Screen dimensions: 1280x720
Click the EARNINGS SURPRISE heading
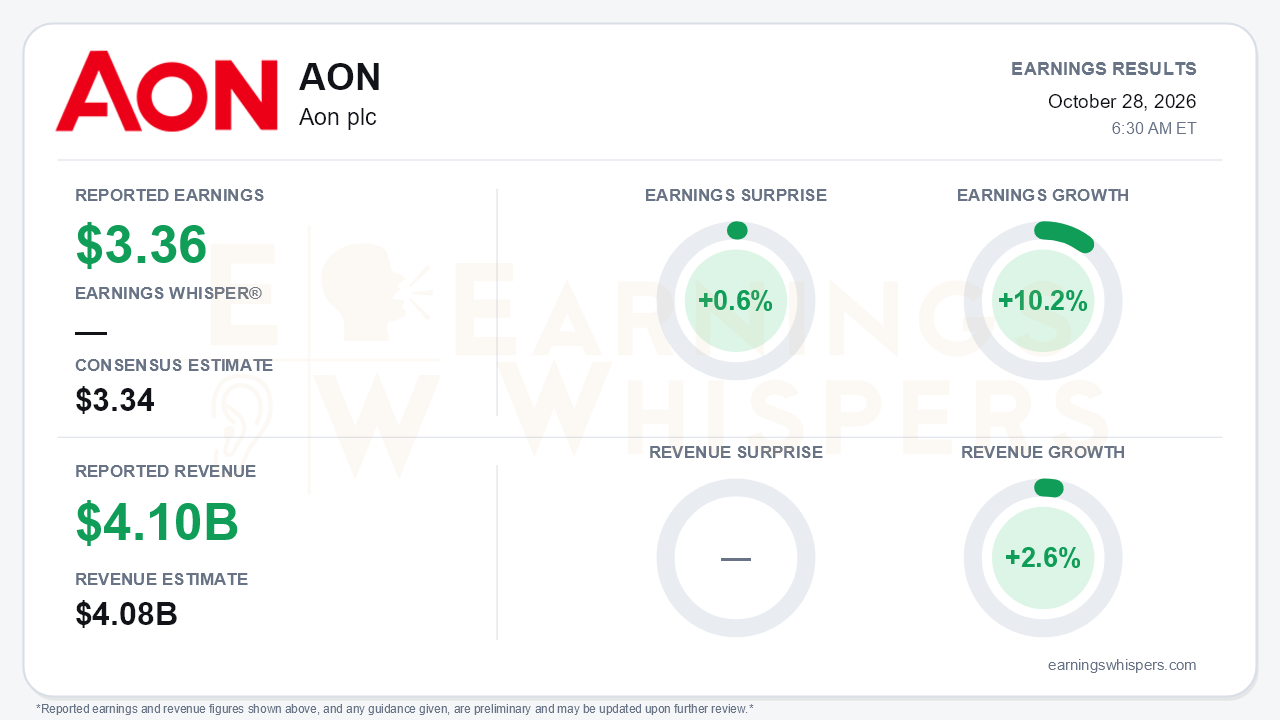[736, 195]
